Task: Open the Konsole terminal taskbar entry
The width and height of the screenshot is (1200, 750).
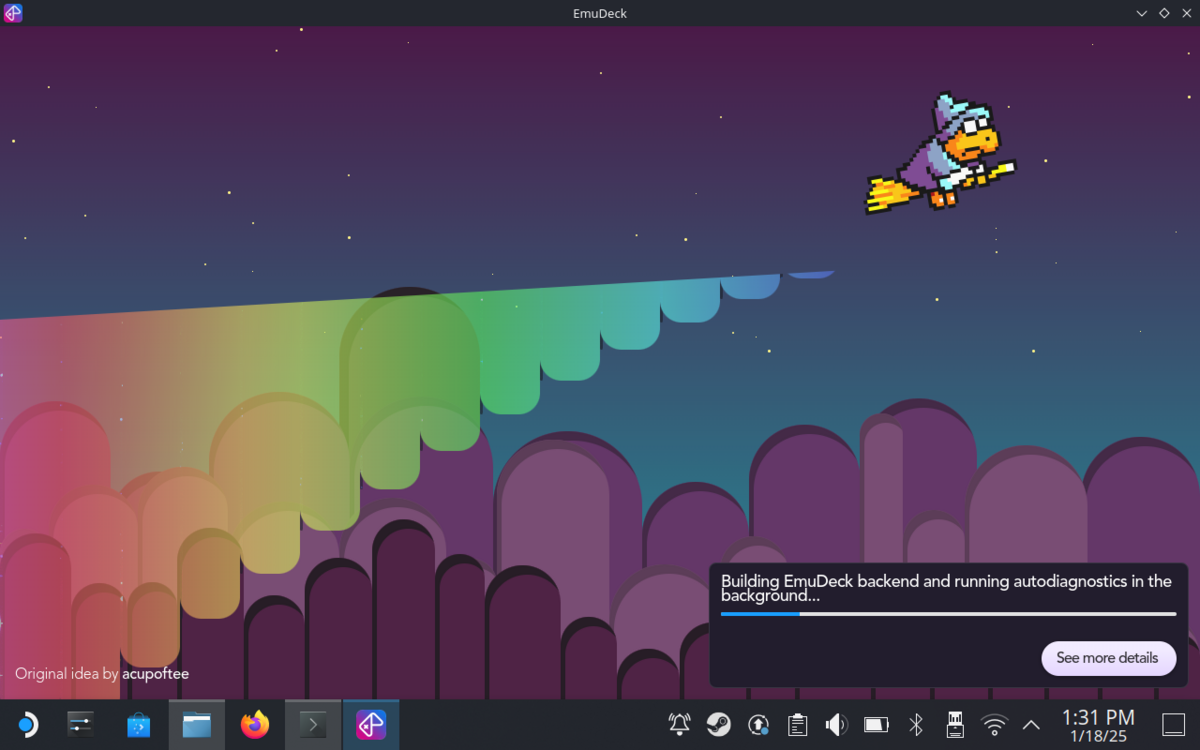Action: point(313,724)
